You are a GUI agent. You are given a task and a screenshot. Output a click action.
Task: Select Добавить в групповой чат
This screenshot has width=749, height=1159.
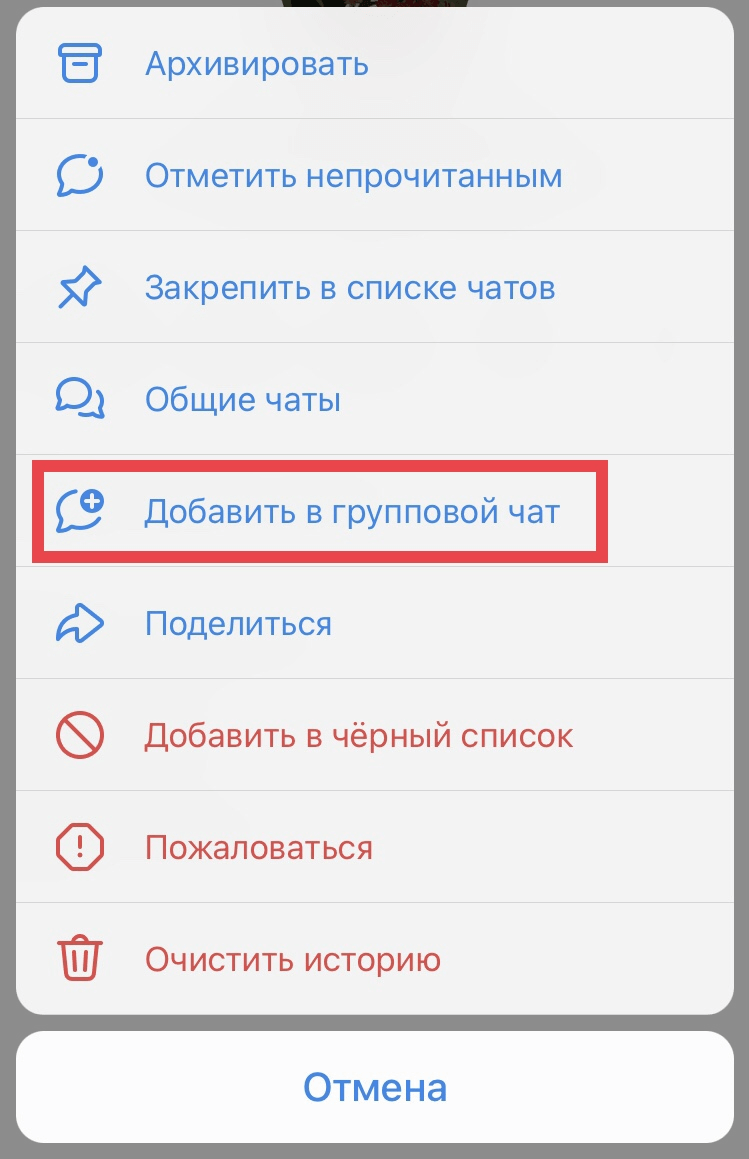374,511
